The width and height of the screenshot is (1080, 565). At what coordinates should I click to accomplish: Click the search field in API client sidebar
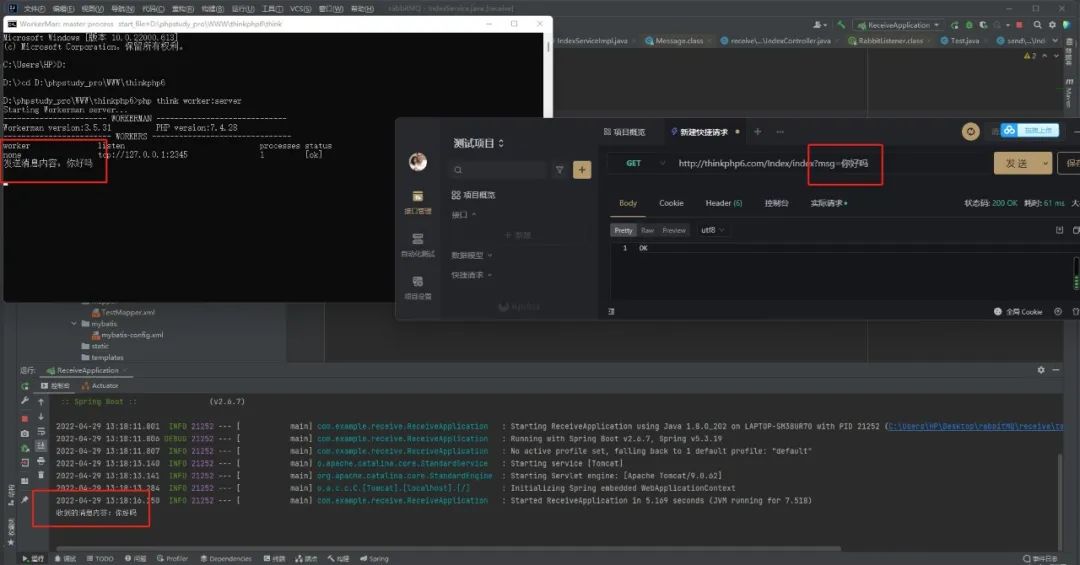[498, 170]
